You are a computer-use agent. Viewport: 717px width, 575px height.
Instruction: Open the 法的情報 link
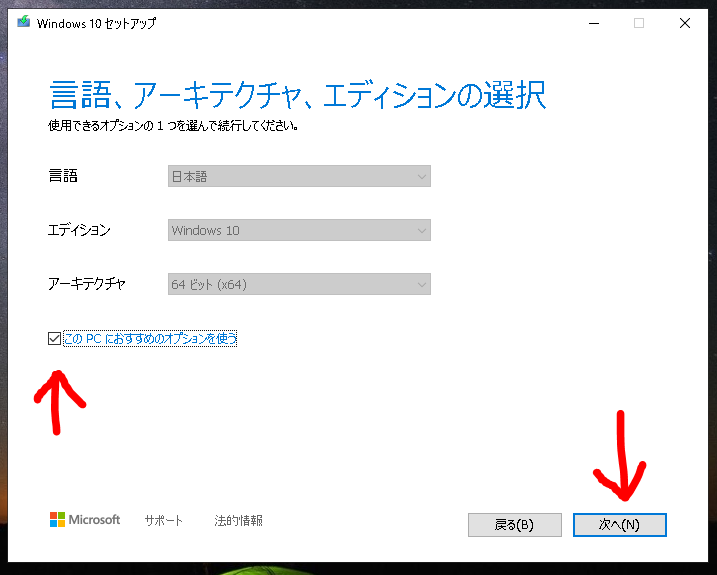click(x=238, y=520)
